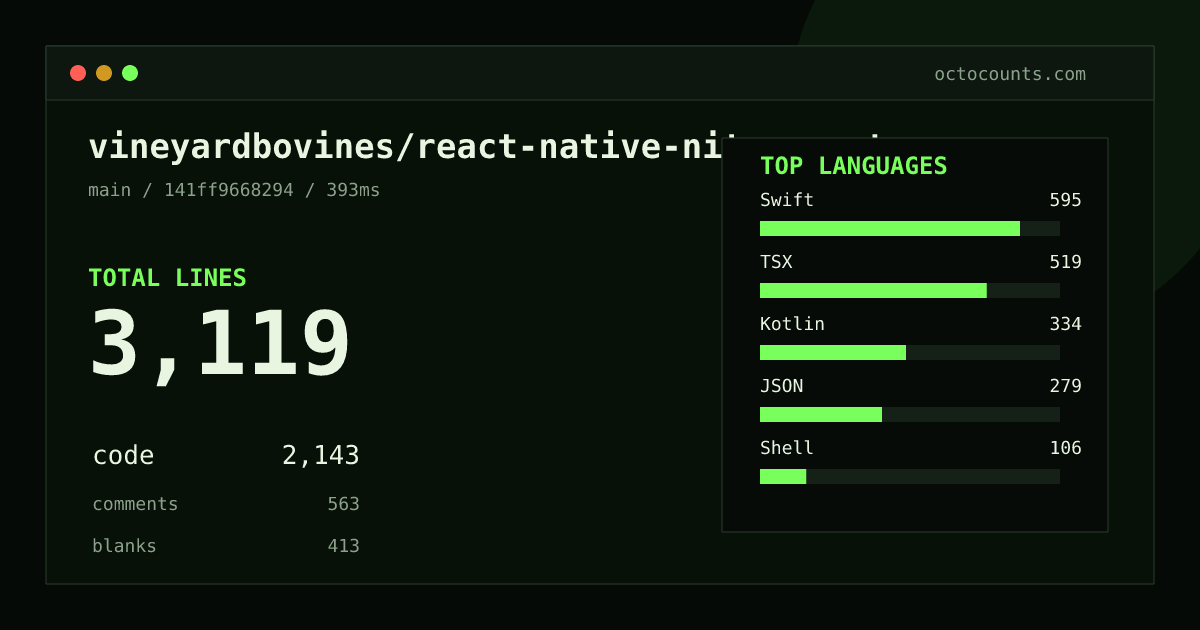Screen dimensions: 1200x630
Task: Click the TOTAL LINES label
Action: (x=167, y=278)
